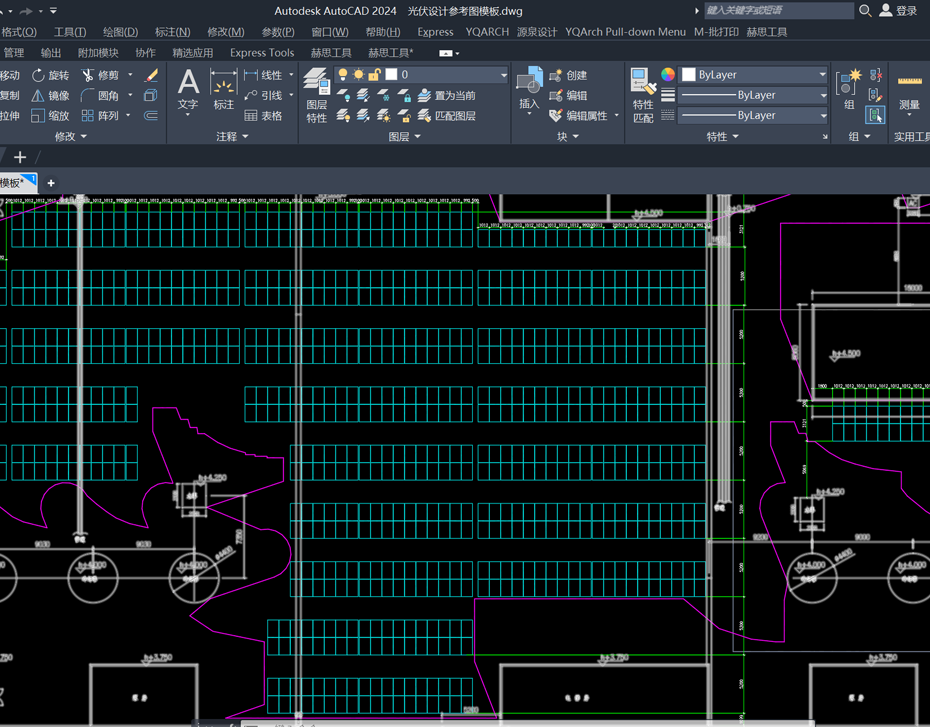Image resolution: width=930 pixels, height=727 pixels.
Task: Toggle layer 0 lock icon
Action: click(374, 74)
